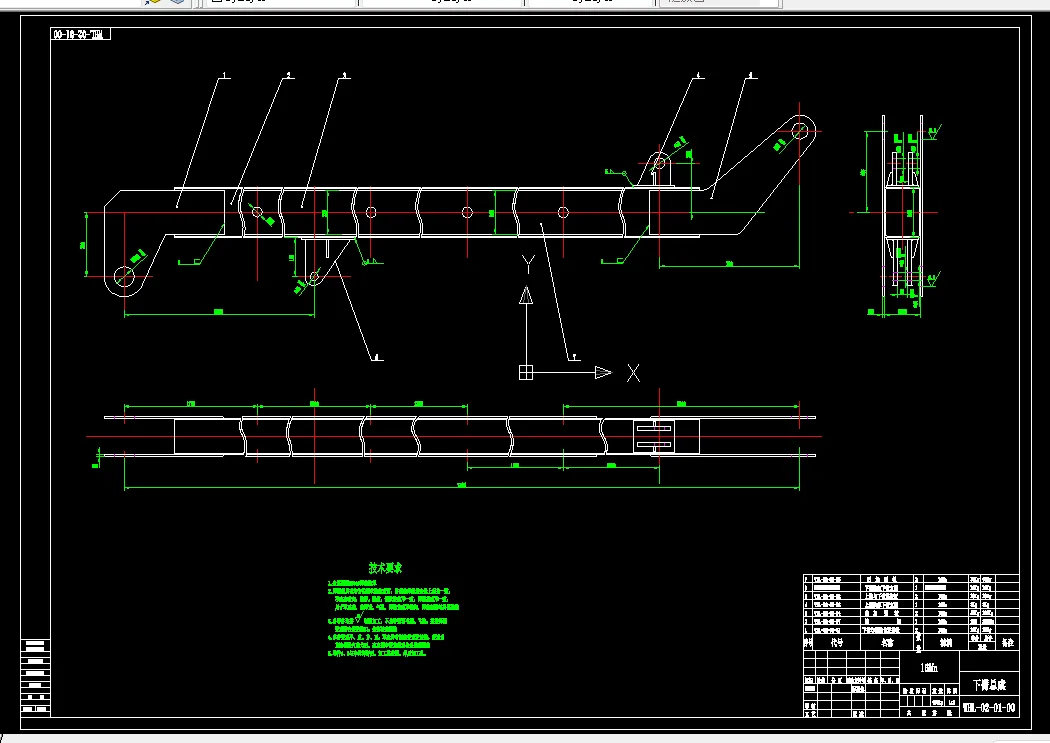Click the 16Mn material text
Screen dimensions: 1050x743
click(929, 667)
